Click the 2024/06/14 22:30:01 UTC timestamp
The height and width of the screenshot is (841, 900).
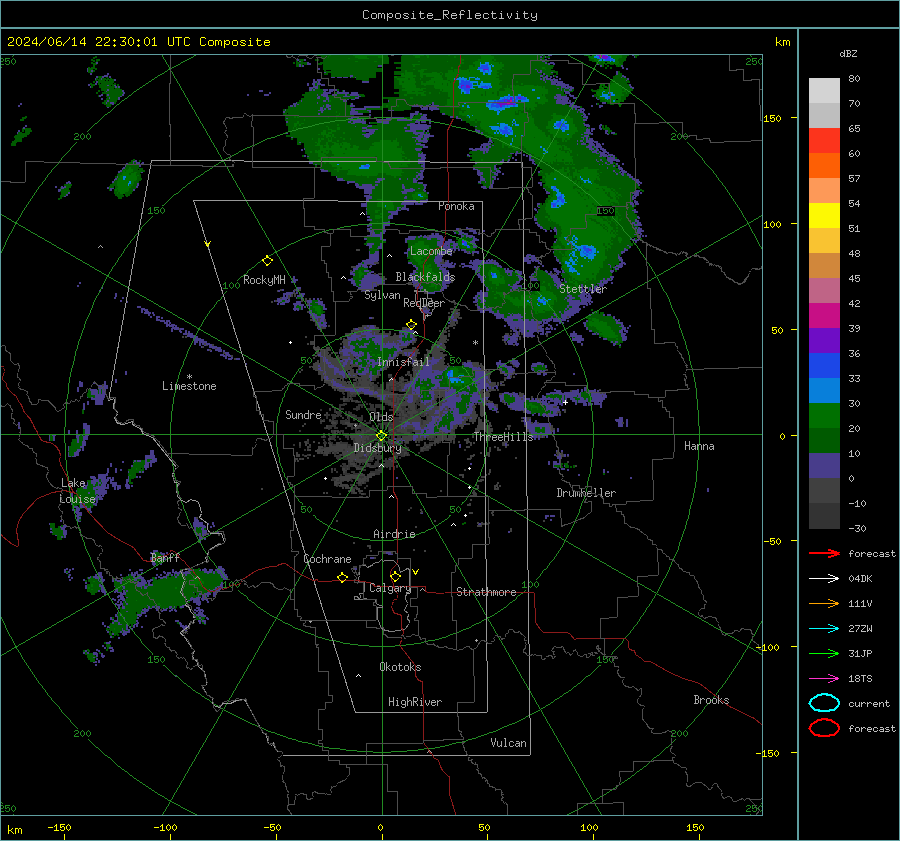pyautogui.click(x=98, y=42)
